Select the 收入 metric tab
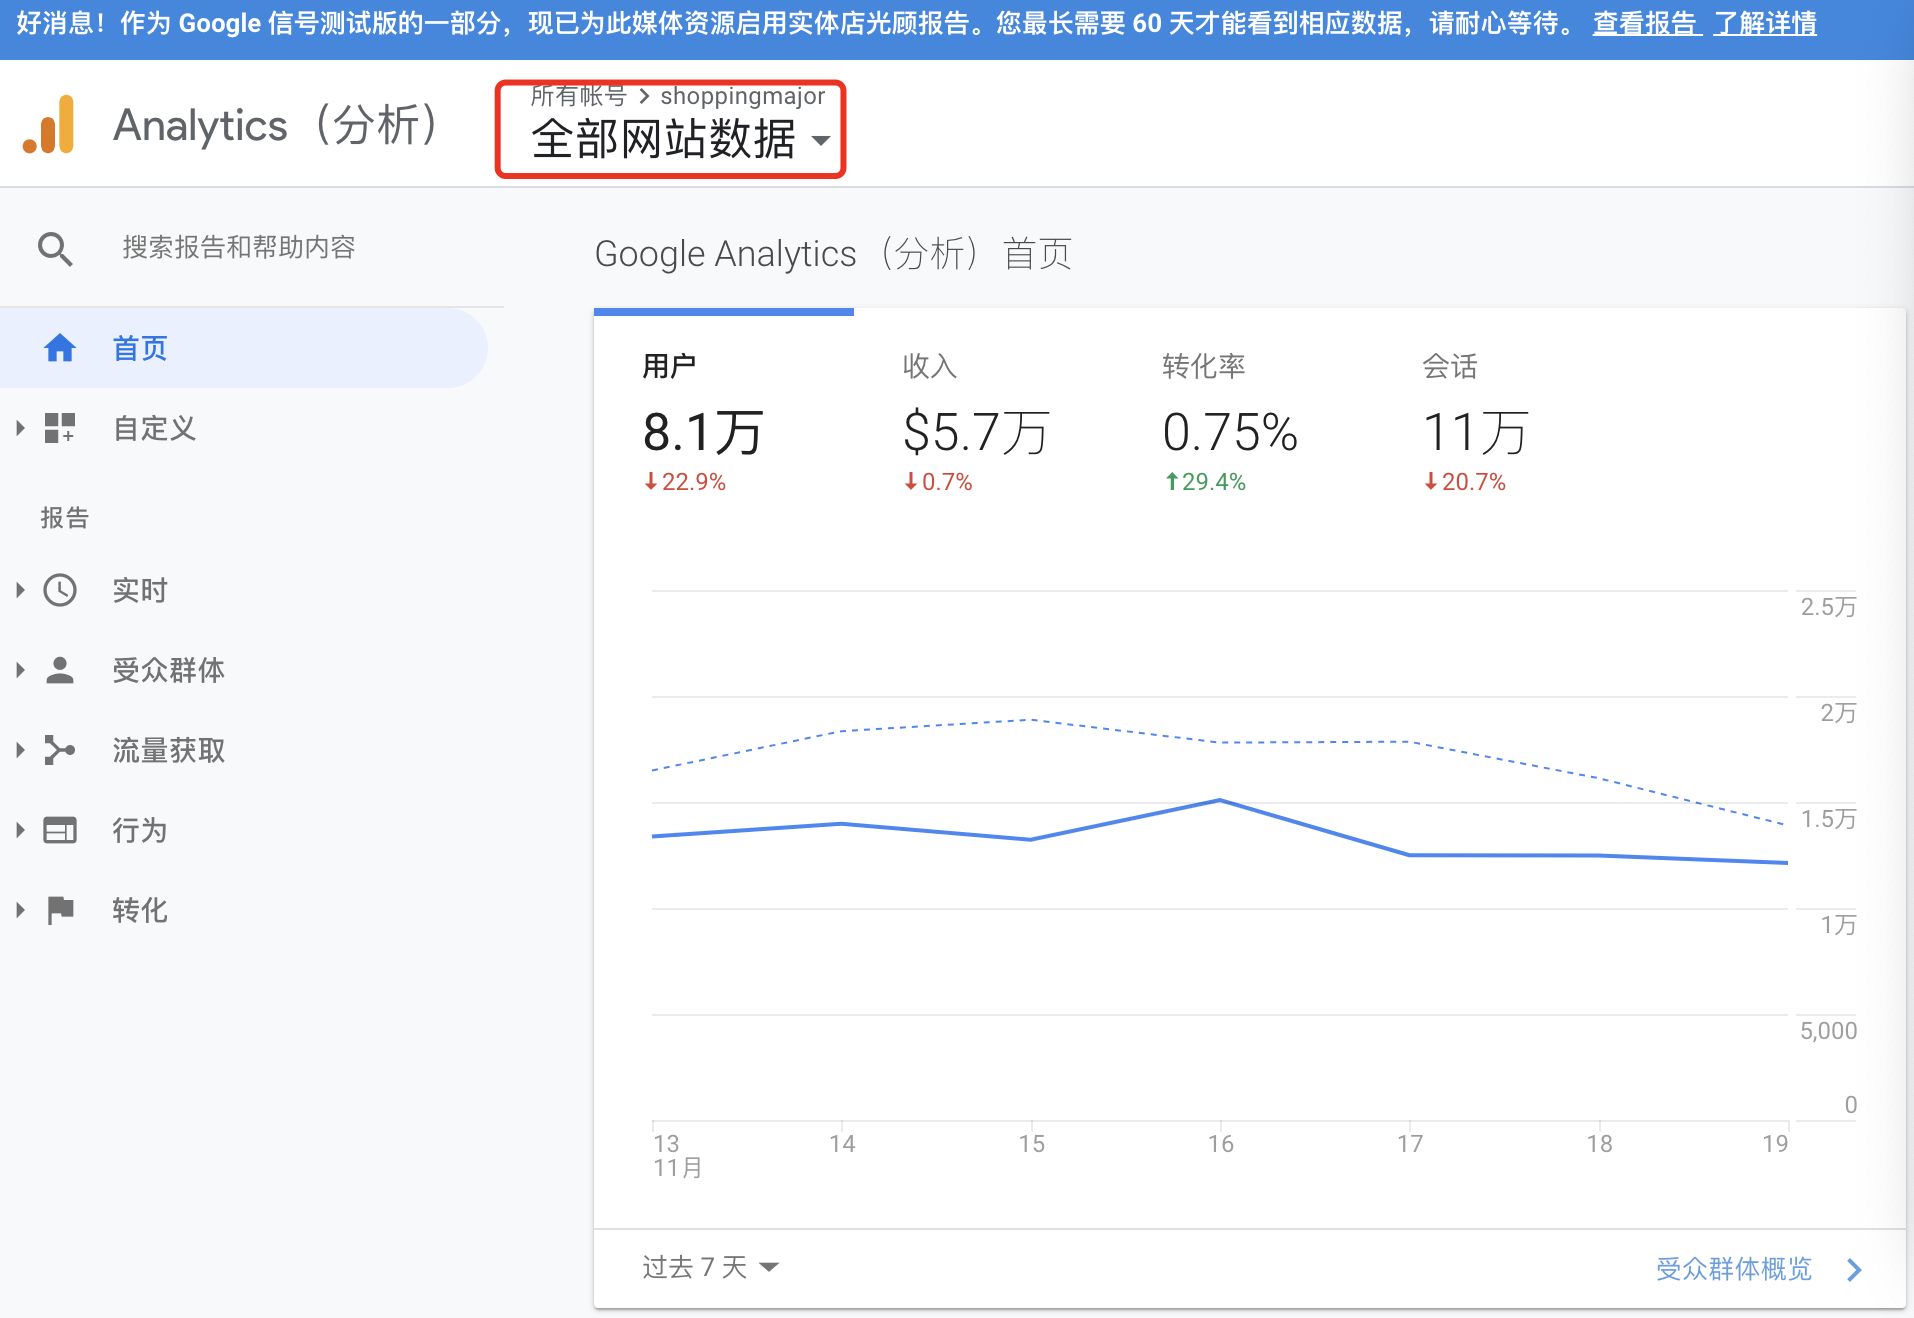1914x1318 pixels. click(975, 422)
